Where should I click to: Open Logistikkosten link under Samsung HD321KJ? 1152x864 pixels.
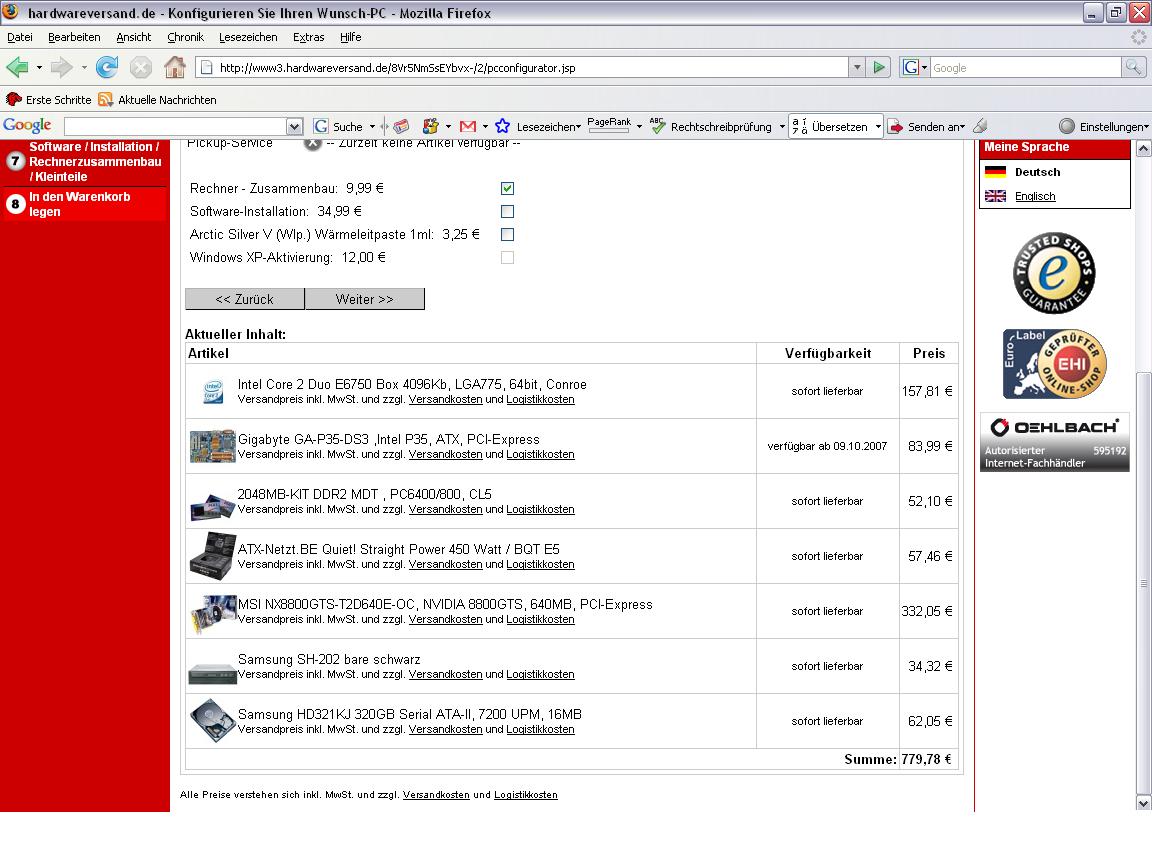point(540,730)
